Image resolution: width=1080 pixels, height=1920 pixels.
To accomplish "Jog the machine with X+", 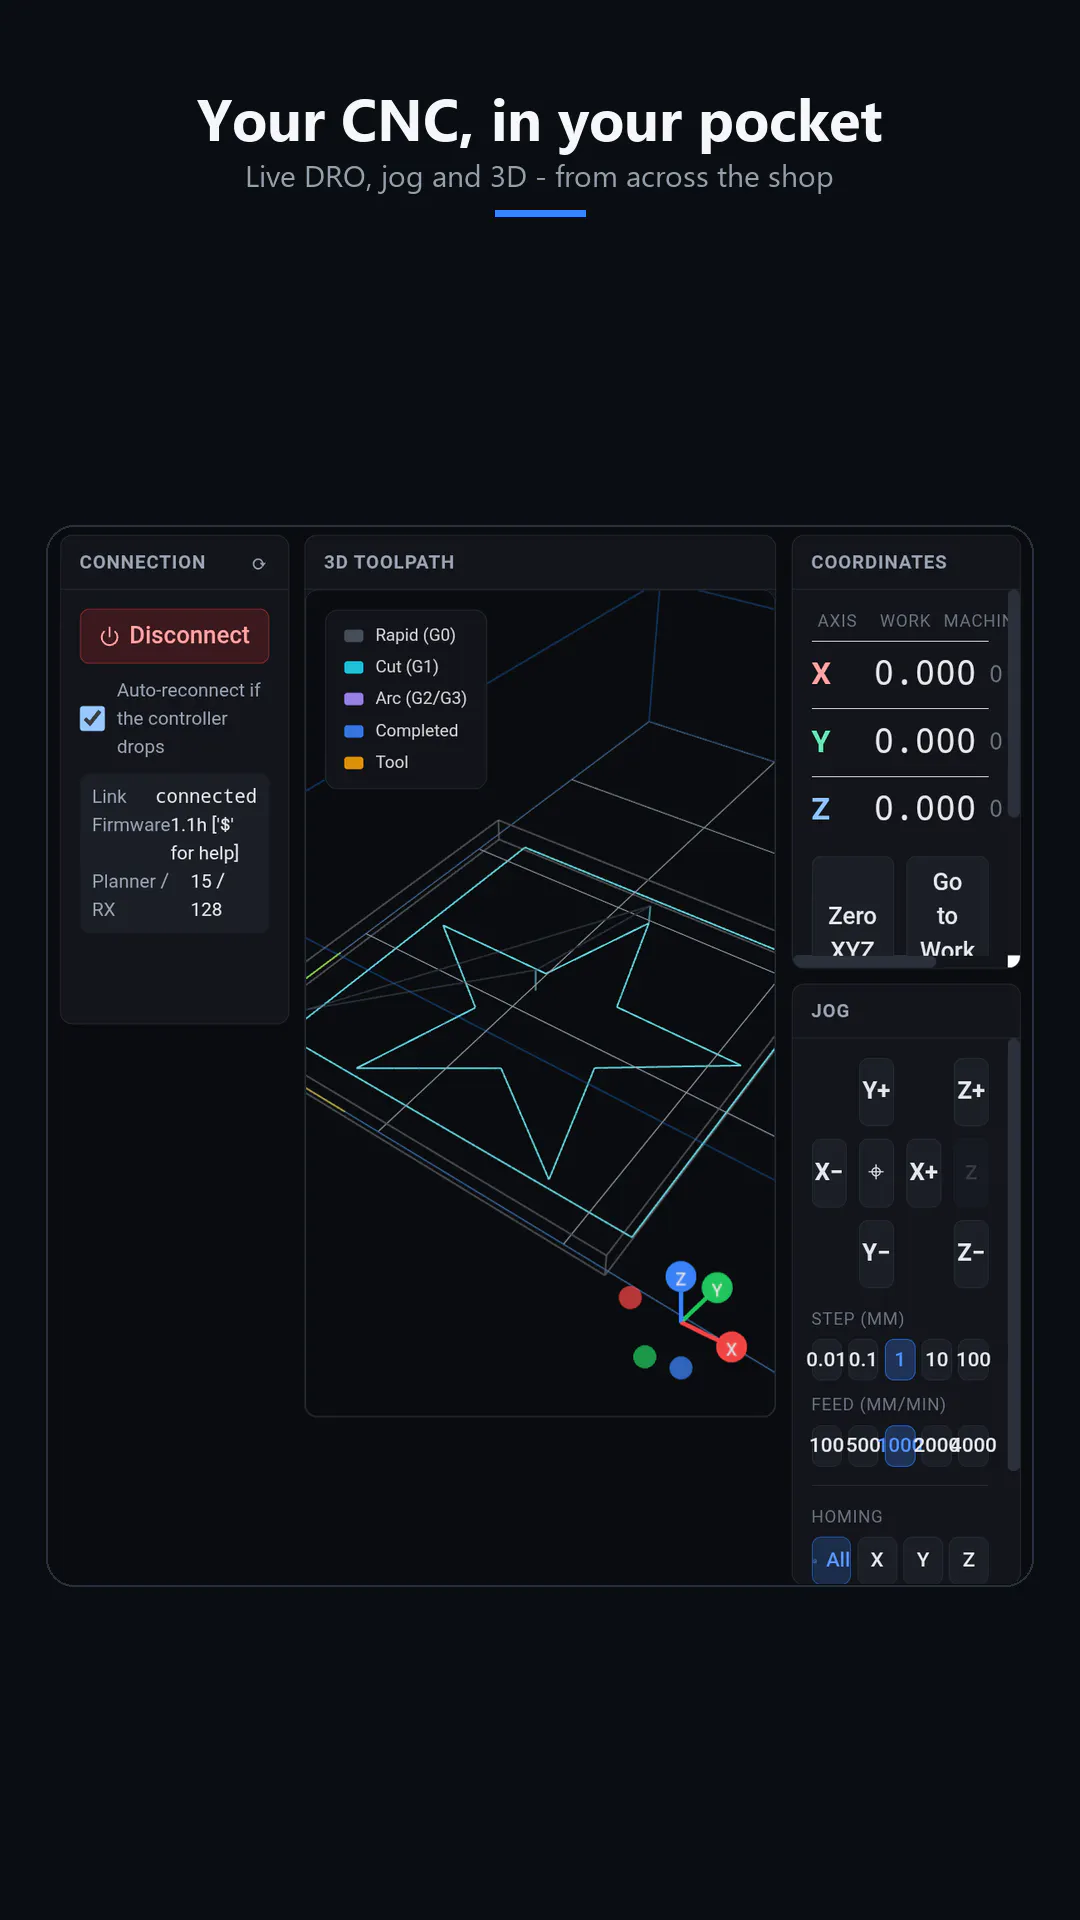I will tap(924, 1172).
